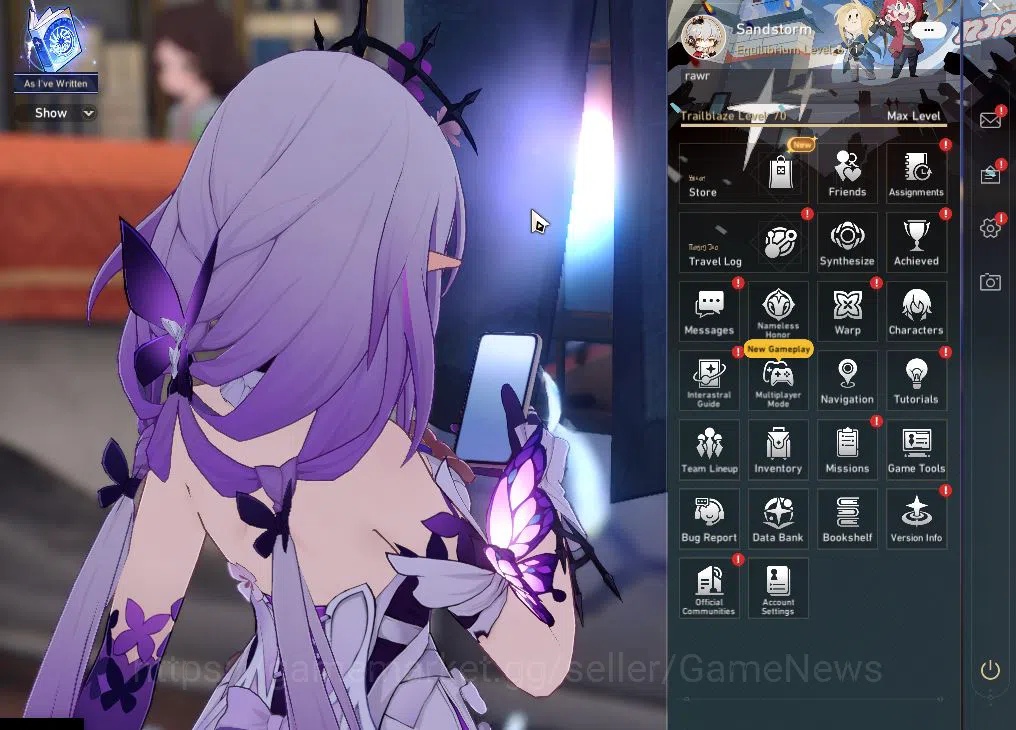Click the Sandstorm profile avatar
Image resolution: width=1016 pixels, height=730 pixels.
(704, 37)
